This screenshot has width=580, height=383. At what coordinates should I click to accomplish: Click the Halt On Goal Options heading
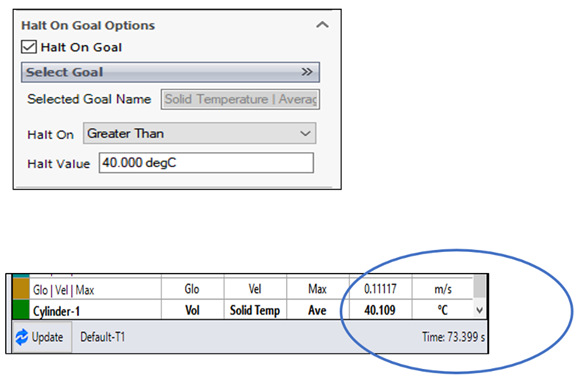pyautogui.click(x=88, y=26)
